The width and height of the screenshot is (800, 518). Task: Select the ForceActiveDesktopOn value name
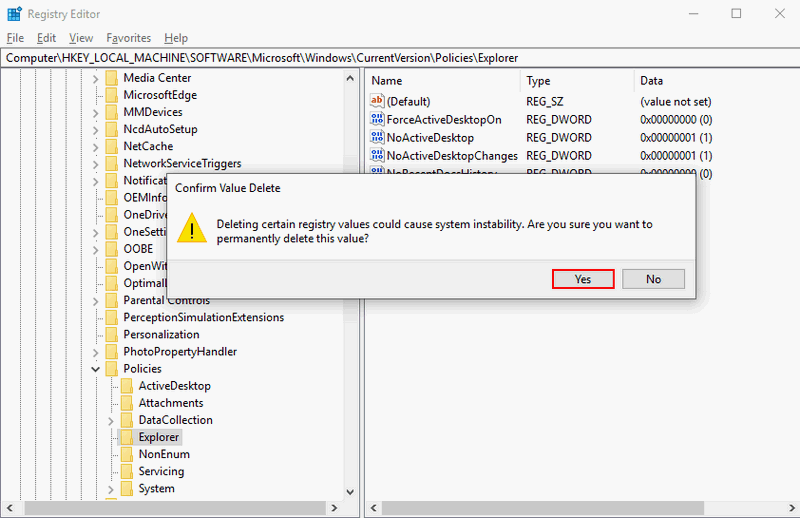(x=444, y=119)
